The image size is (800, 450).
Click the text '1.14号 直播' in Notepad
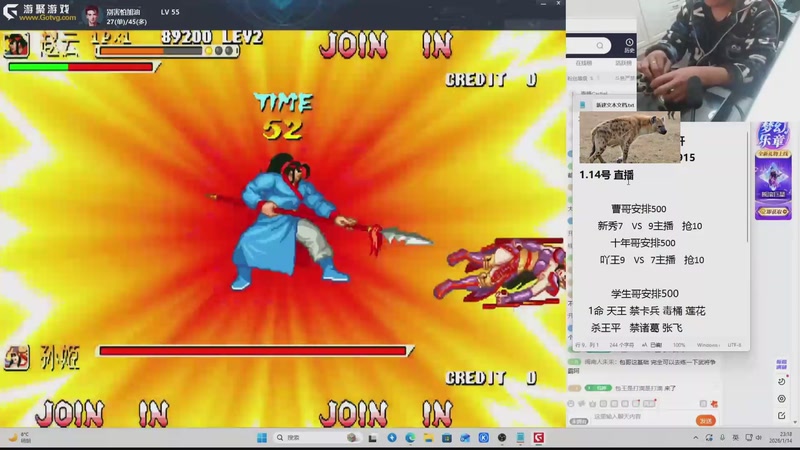click(x=606, y=175)
